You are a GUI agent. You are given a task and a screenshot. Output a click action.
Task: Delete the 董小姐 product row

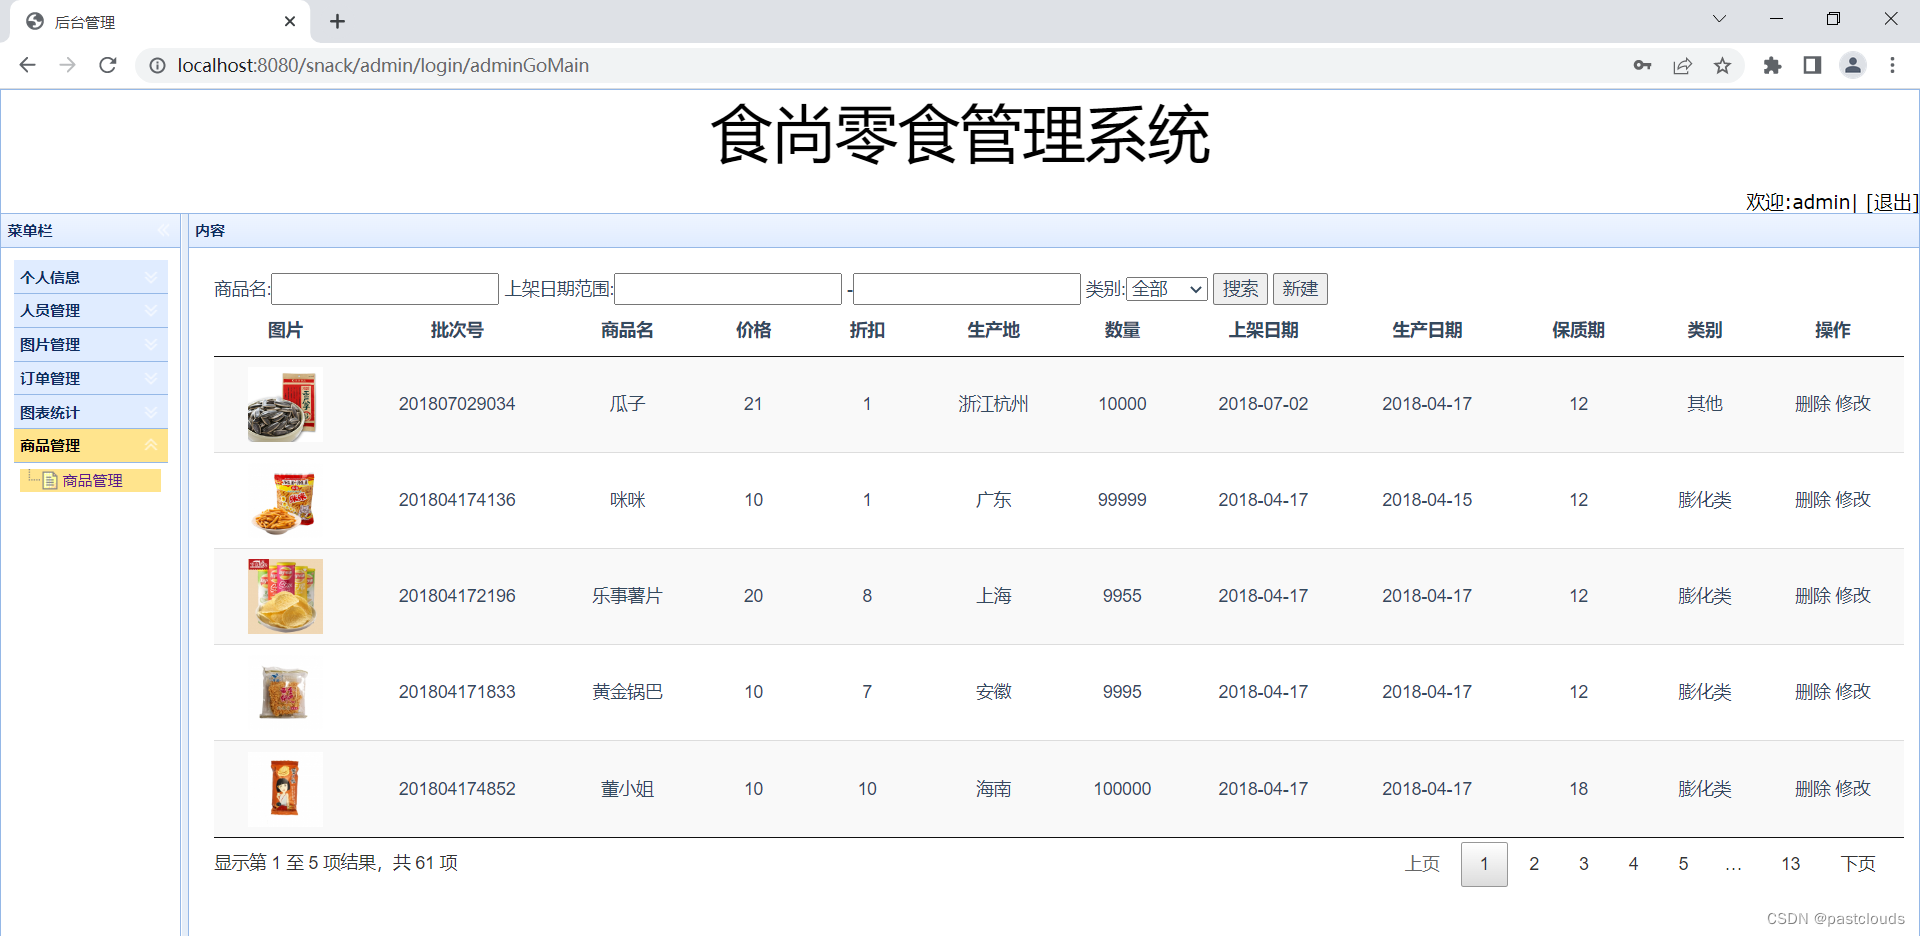click(1813, 789)
